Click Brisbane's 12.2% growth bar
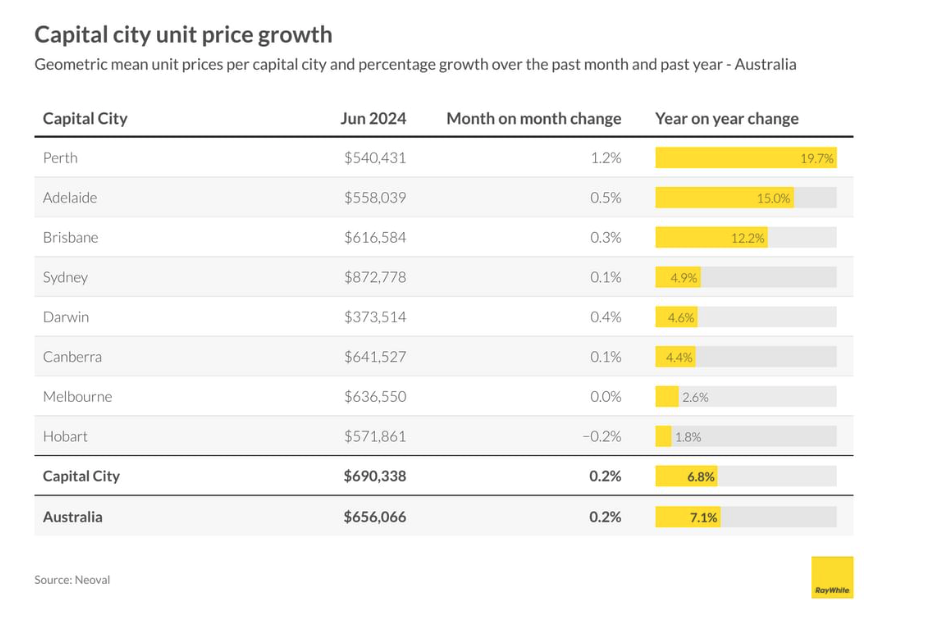This screenshot has width=935, height=625. coord(711,238)
